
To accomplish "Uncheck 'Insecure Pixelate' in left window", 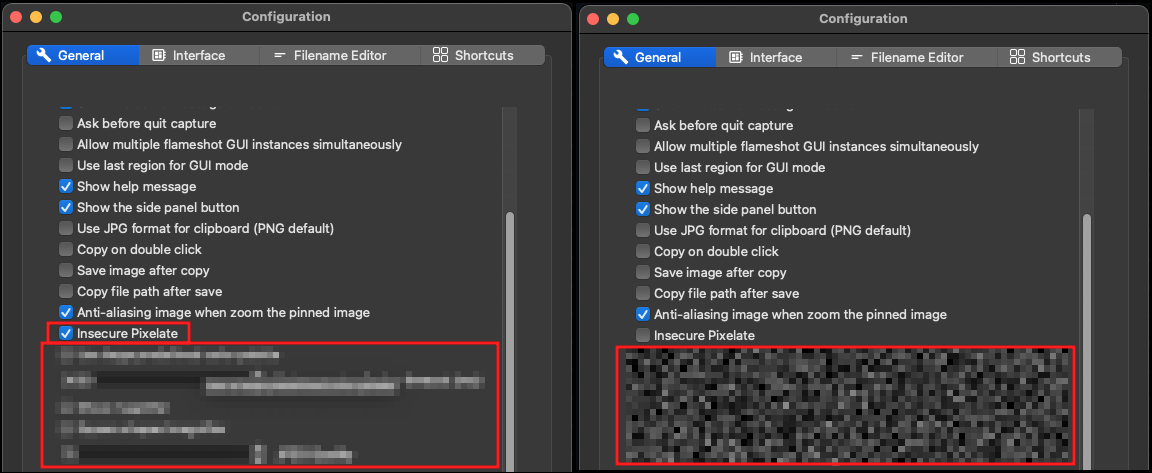I will (x=66, y=333).
